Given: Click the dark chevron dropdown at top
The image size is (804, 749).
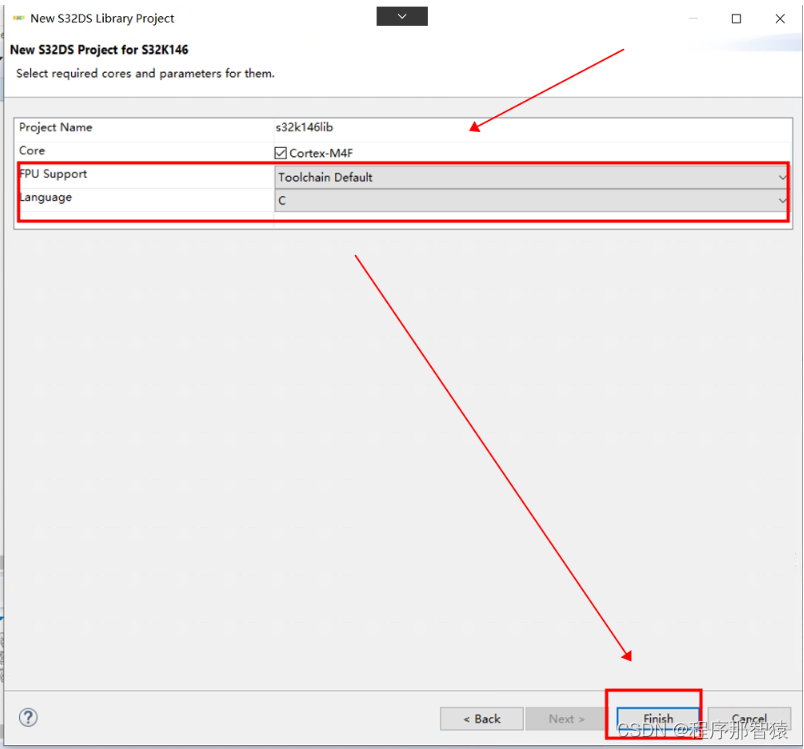Looking at the screenshot, I should (x=402, y=16).
